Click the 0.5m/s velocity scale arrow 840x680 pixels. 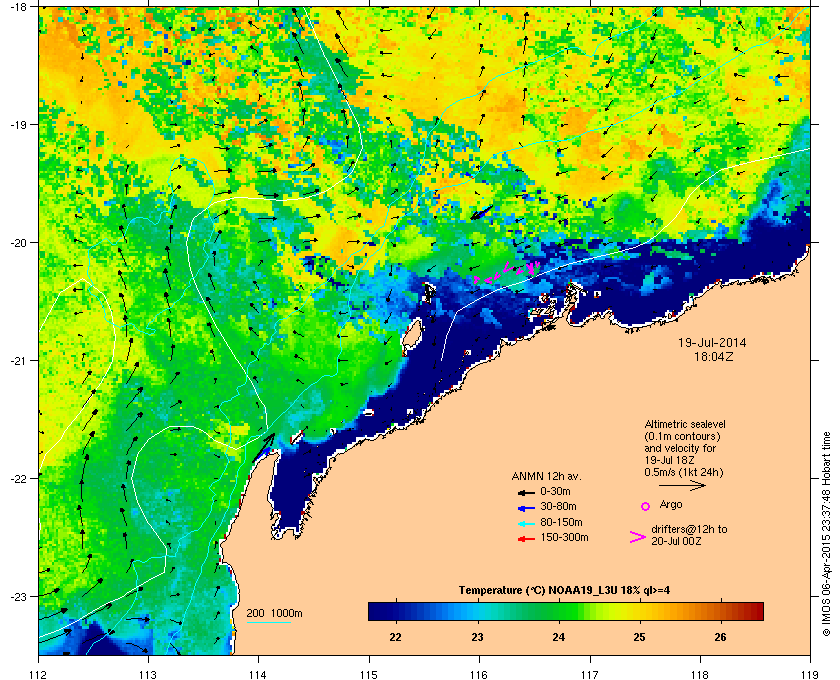(x=682, y=486)
